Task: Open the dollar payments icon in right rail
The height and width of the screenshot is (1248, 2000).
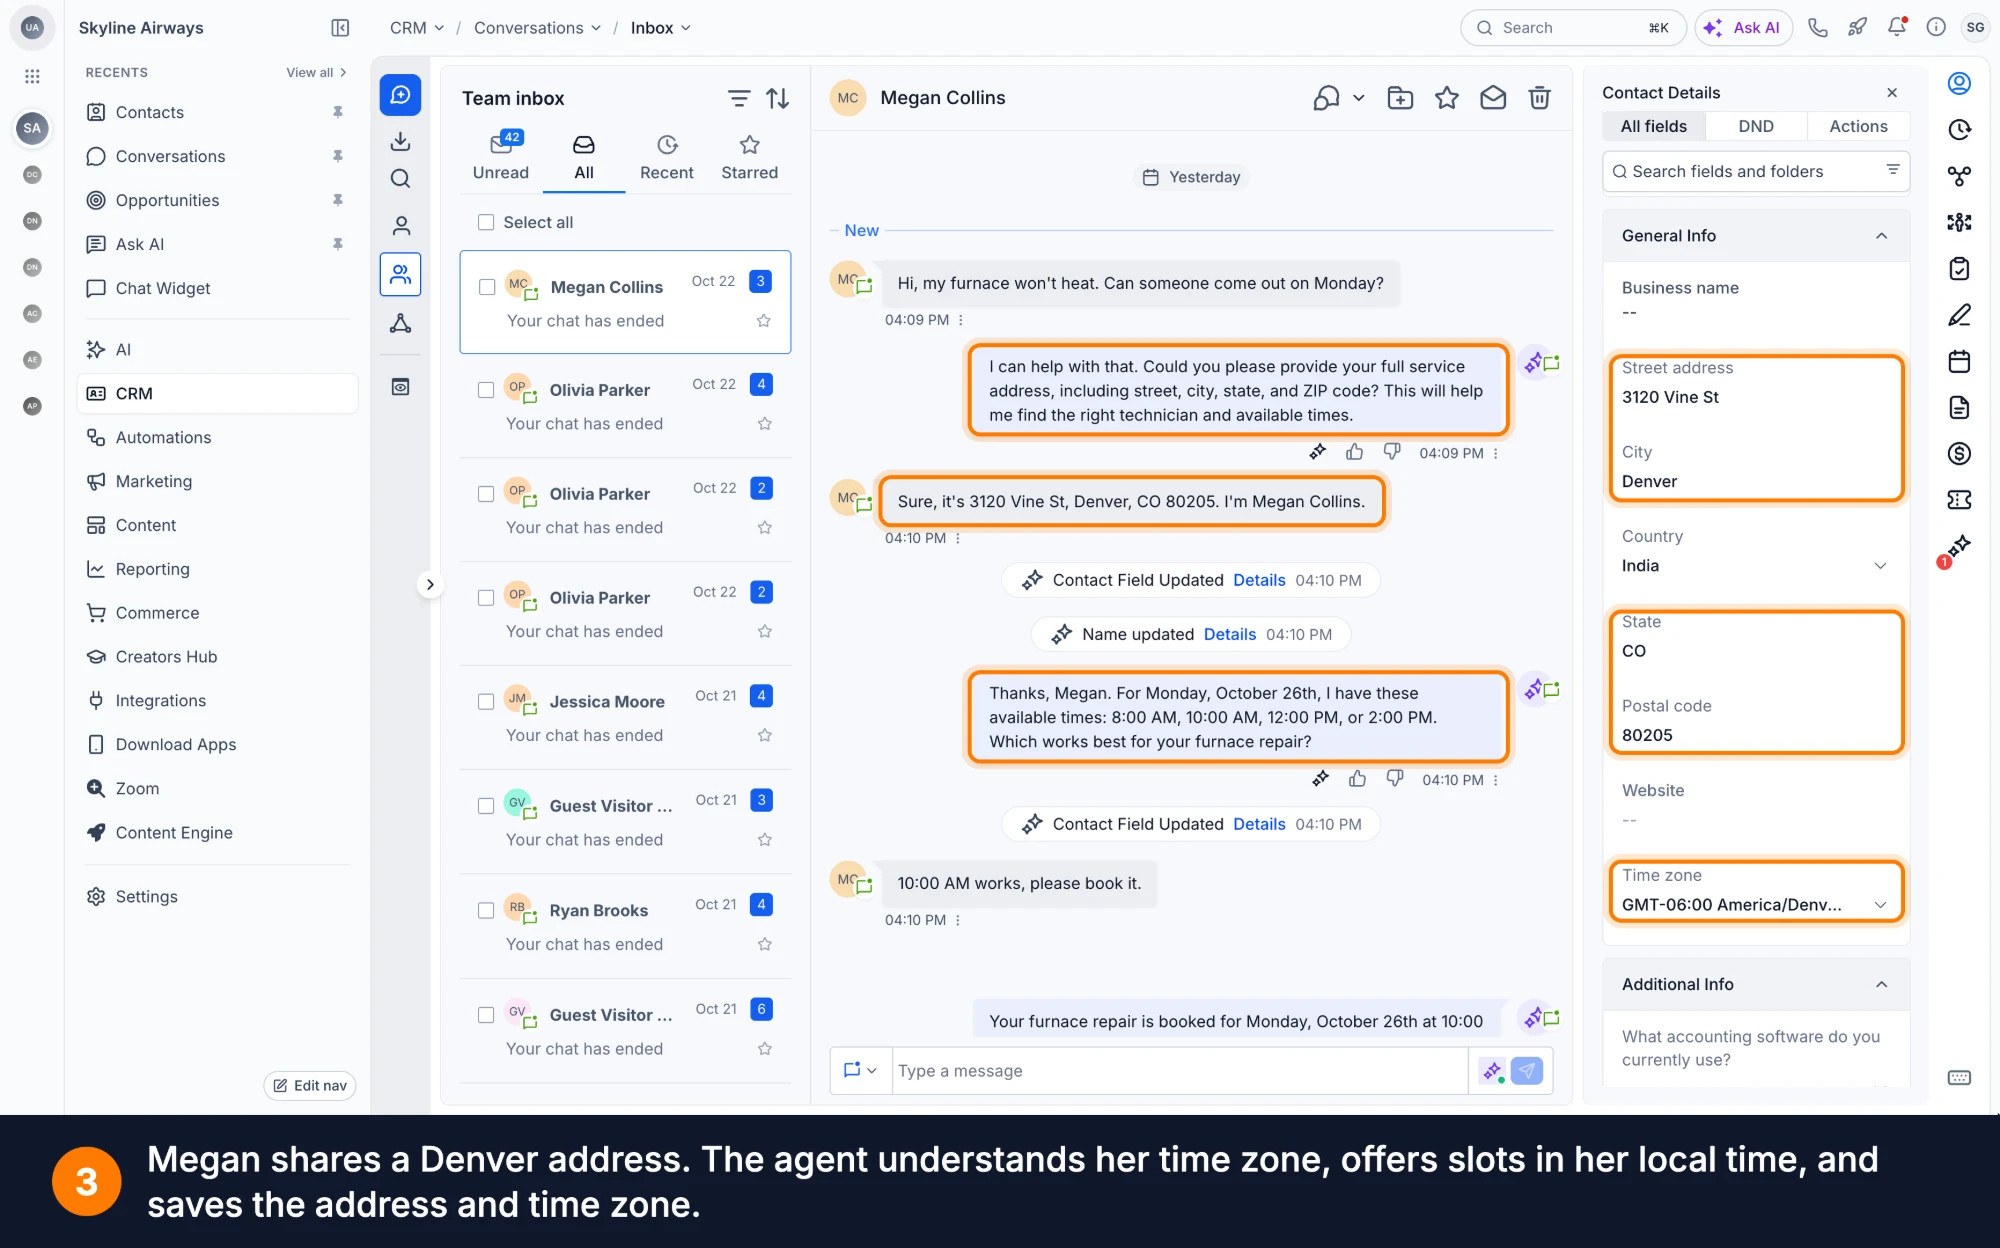Action: 1959,454
